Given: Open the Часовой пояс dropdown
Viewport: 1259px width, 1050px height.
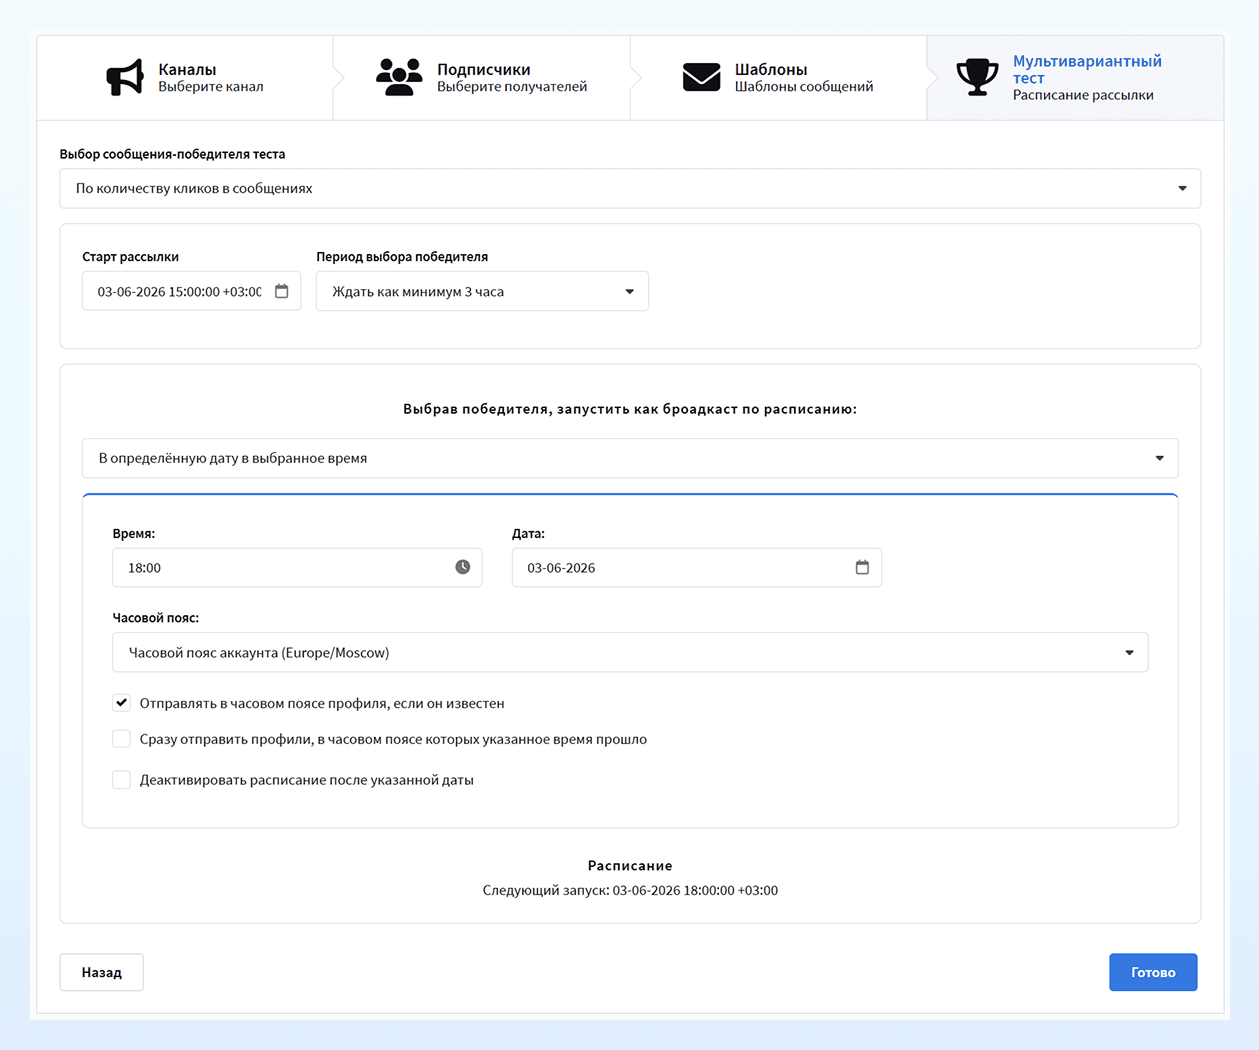Looking at the screenshot, I should pos(630,652).
